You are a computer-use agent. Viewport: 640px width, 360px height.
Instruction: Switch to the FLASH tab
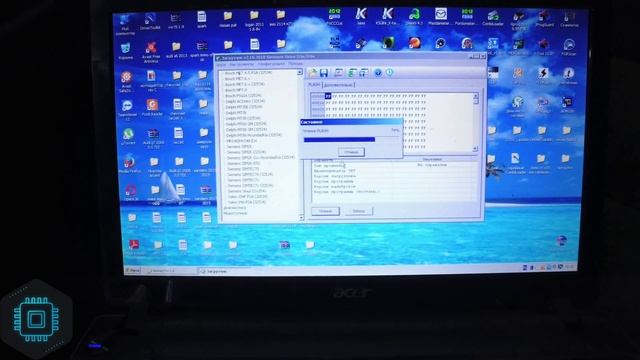(314, 84)
